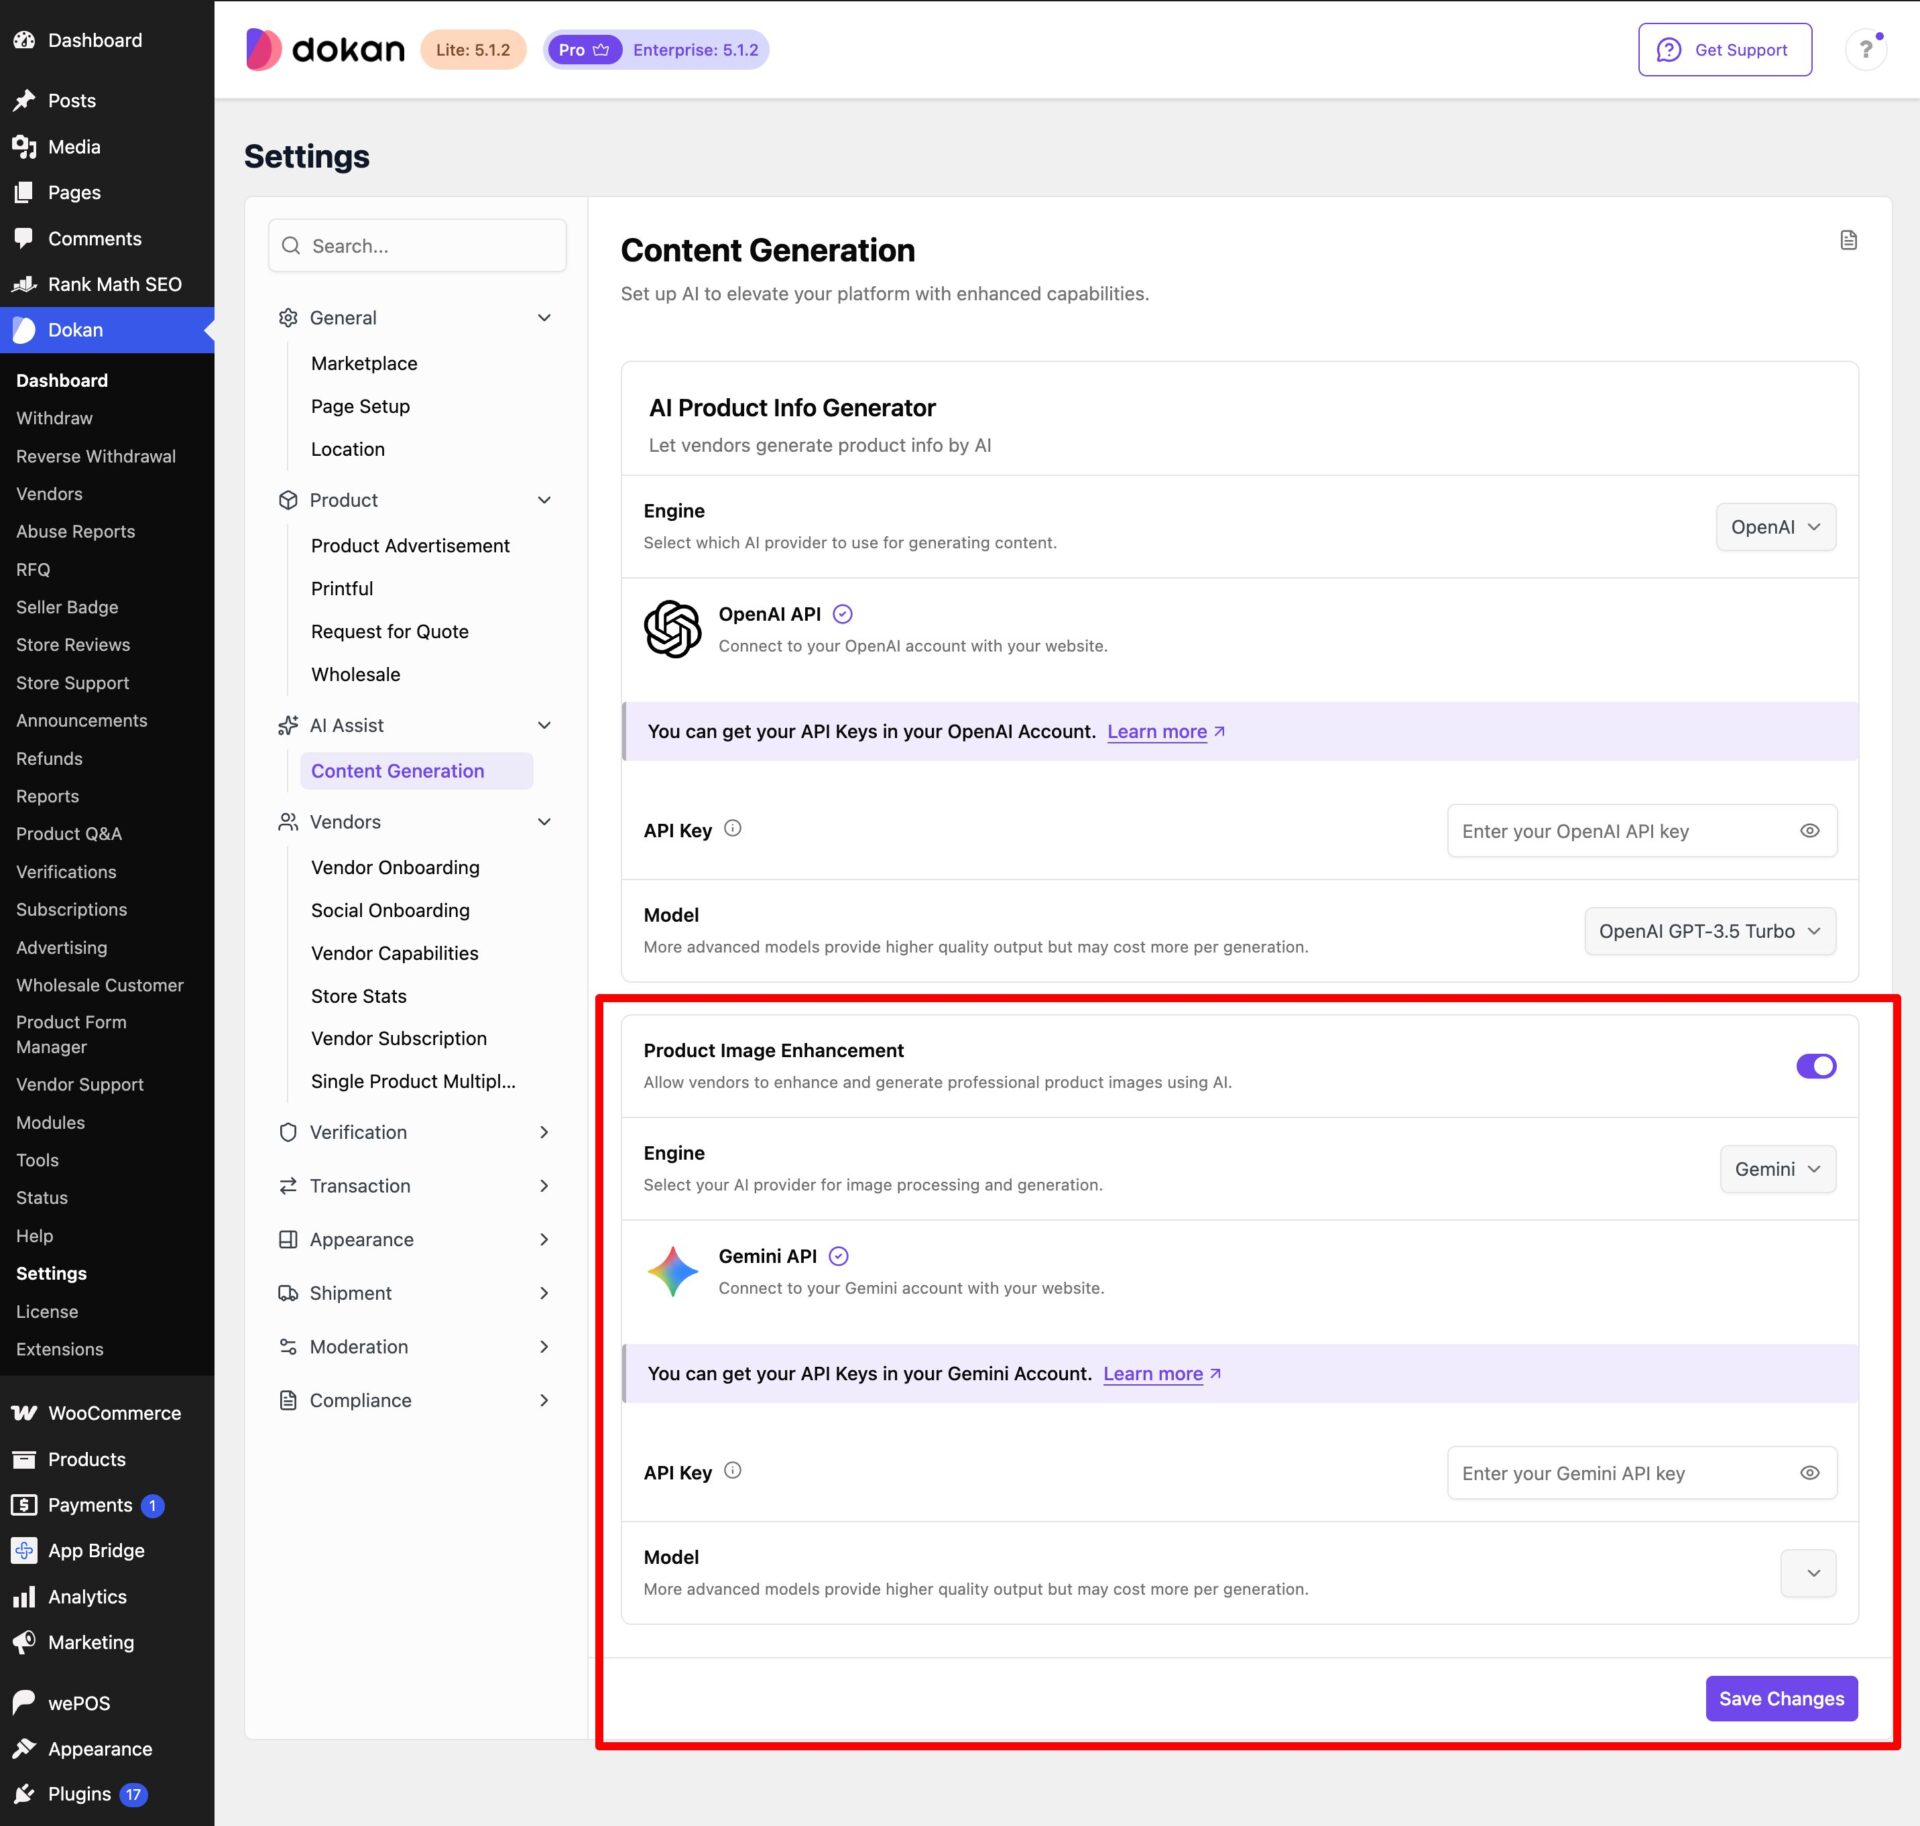
Task: Click the Media icon in admin sidebar
Action: [x=24, y=147]
